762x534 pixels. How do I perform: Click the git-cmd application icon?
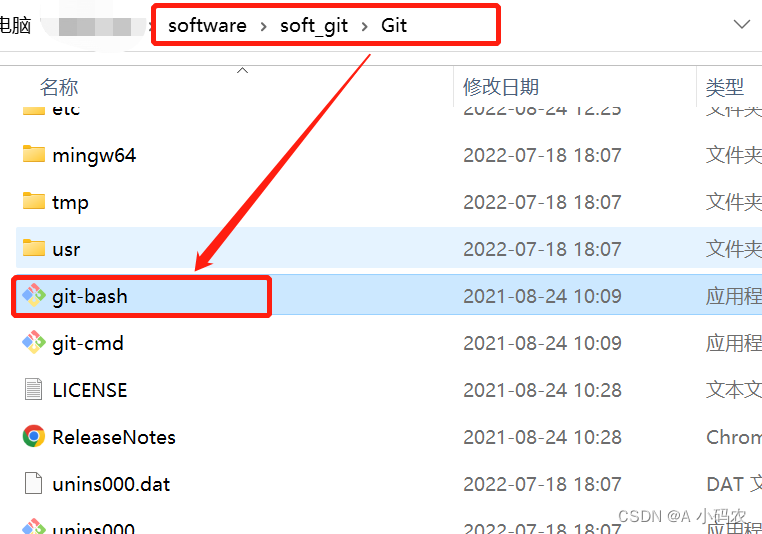tap(34, 342)
